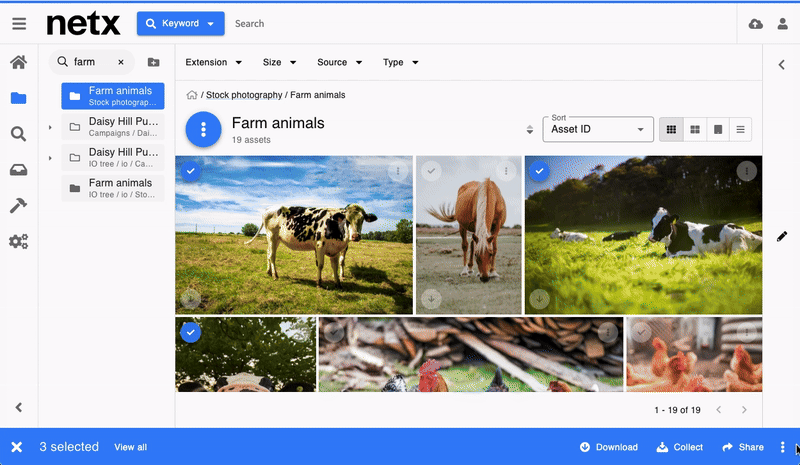Switch to list view layout

pyautogui.click(x=740, y=129)
